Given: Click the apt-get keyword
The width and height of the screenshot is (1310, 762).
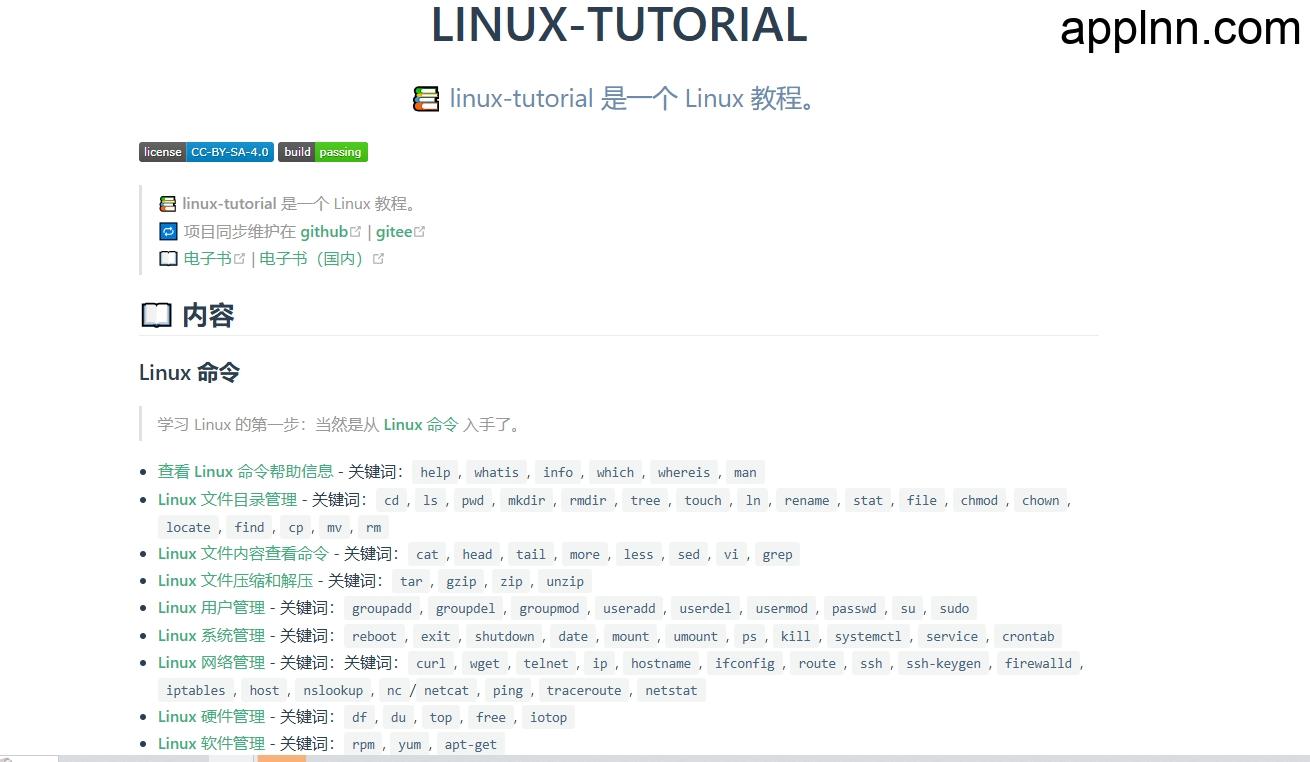Looking at the screenshot, I should pos(469,744).
